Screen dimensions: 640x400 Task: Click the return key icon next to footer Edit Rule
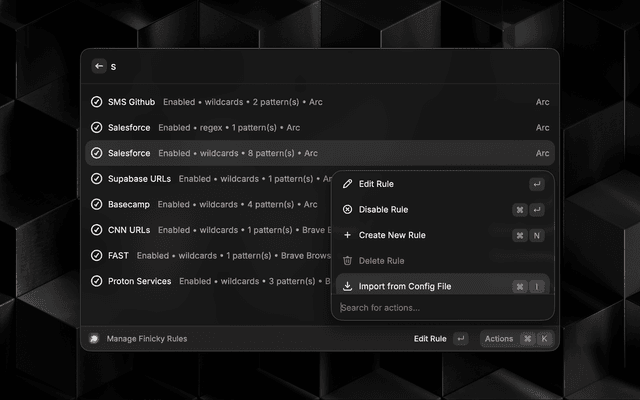tap(460, 338)
